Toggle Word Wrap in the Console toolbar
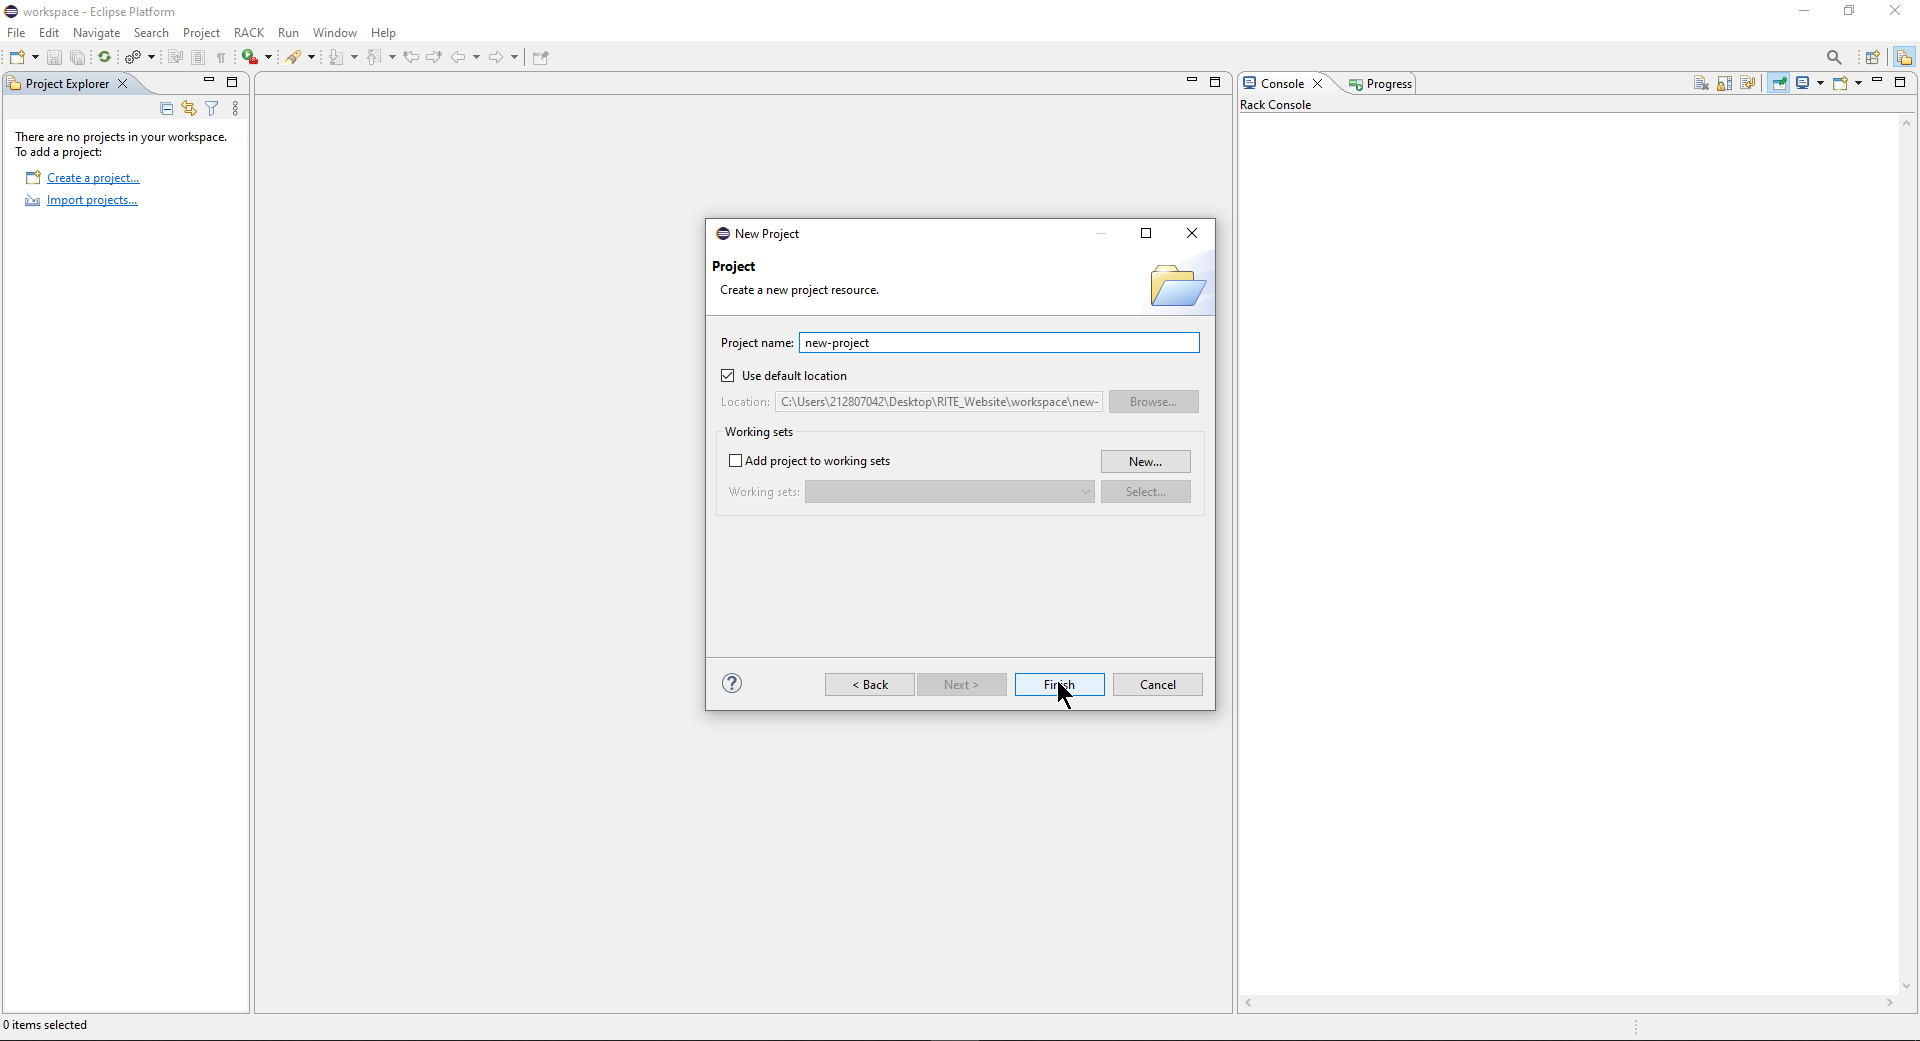The height and width of the screenshot is (1041, 1920). coord(1748,83)
